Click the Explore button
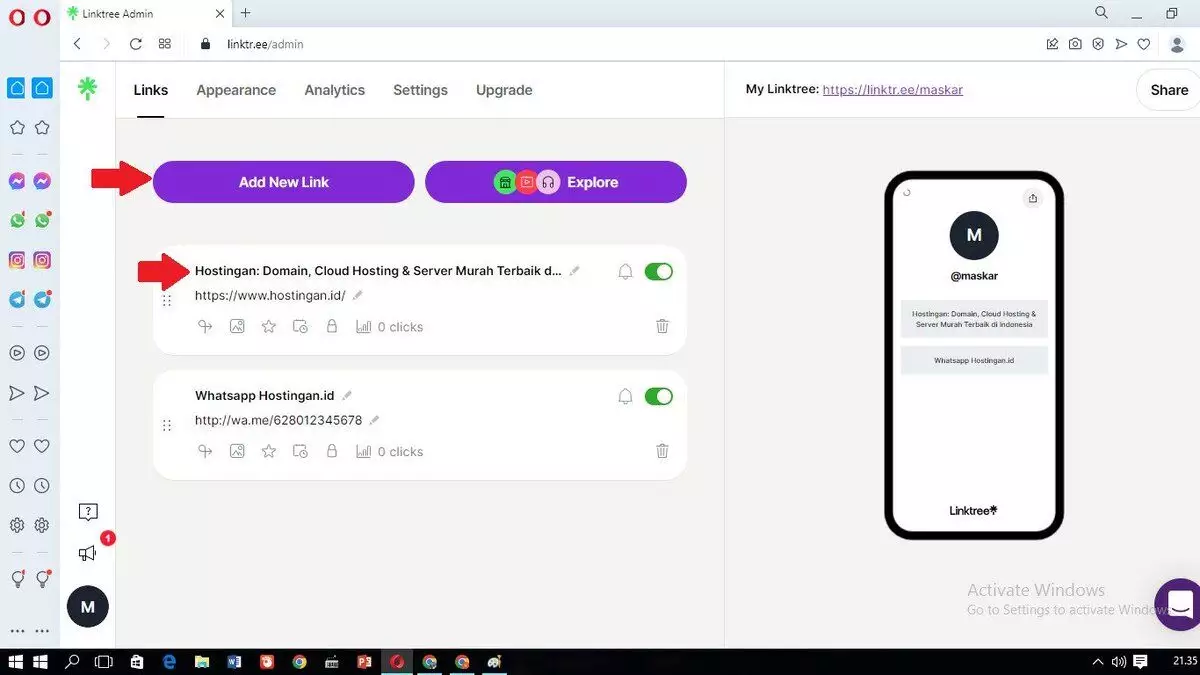 556,182
